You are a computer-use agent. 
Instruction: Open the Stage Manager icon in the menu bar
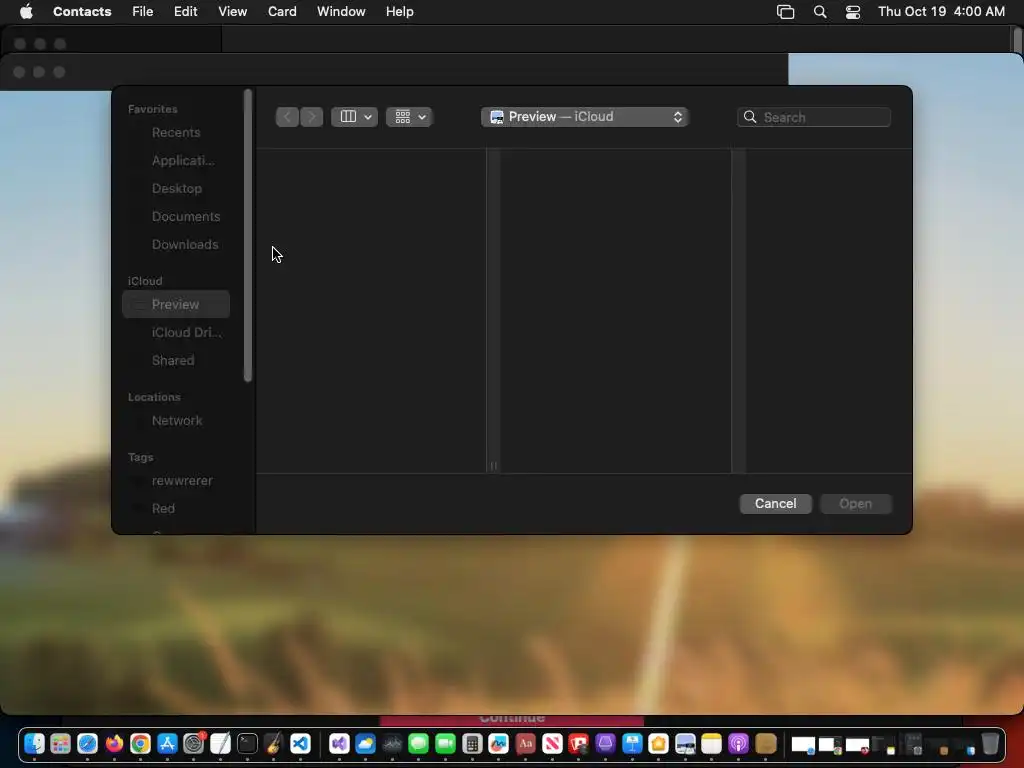[786, 12]
